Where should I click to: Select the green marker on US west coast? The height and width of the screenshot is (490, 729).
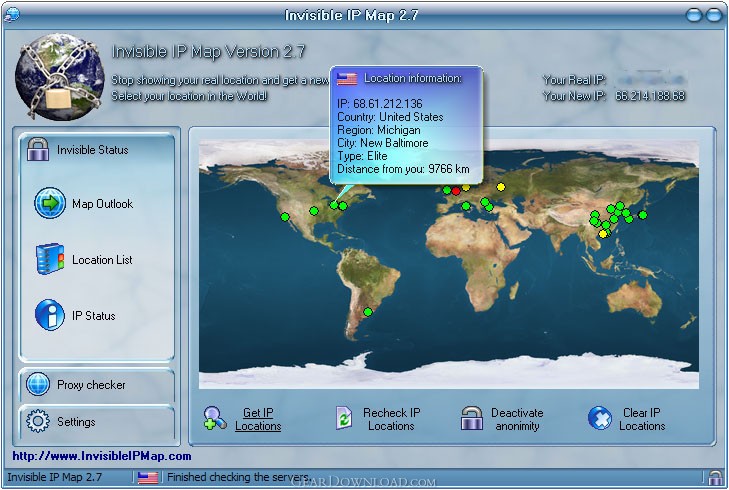click(x=285, y=217)
